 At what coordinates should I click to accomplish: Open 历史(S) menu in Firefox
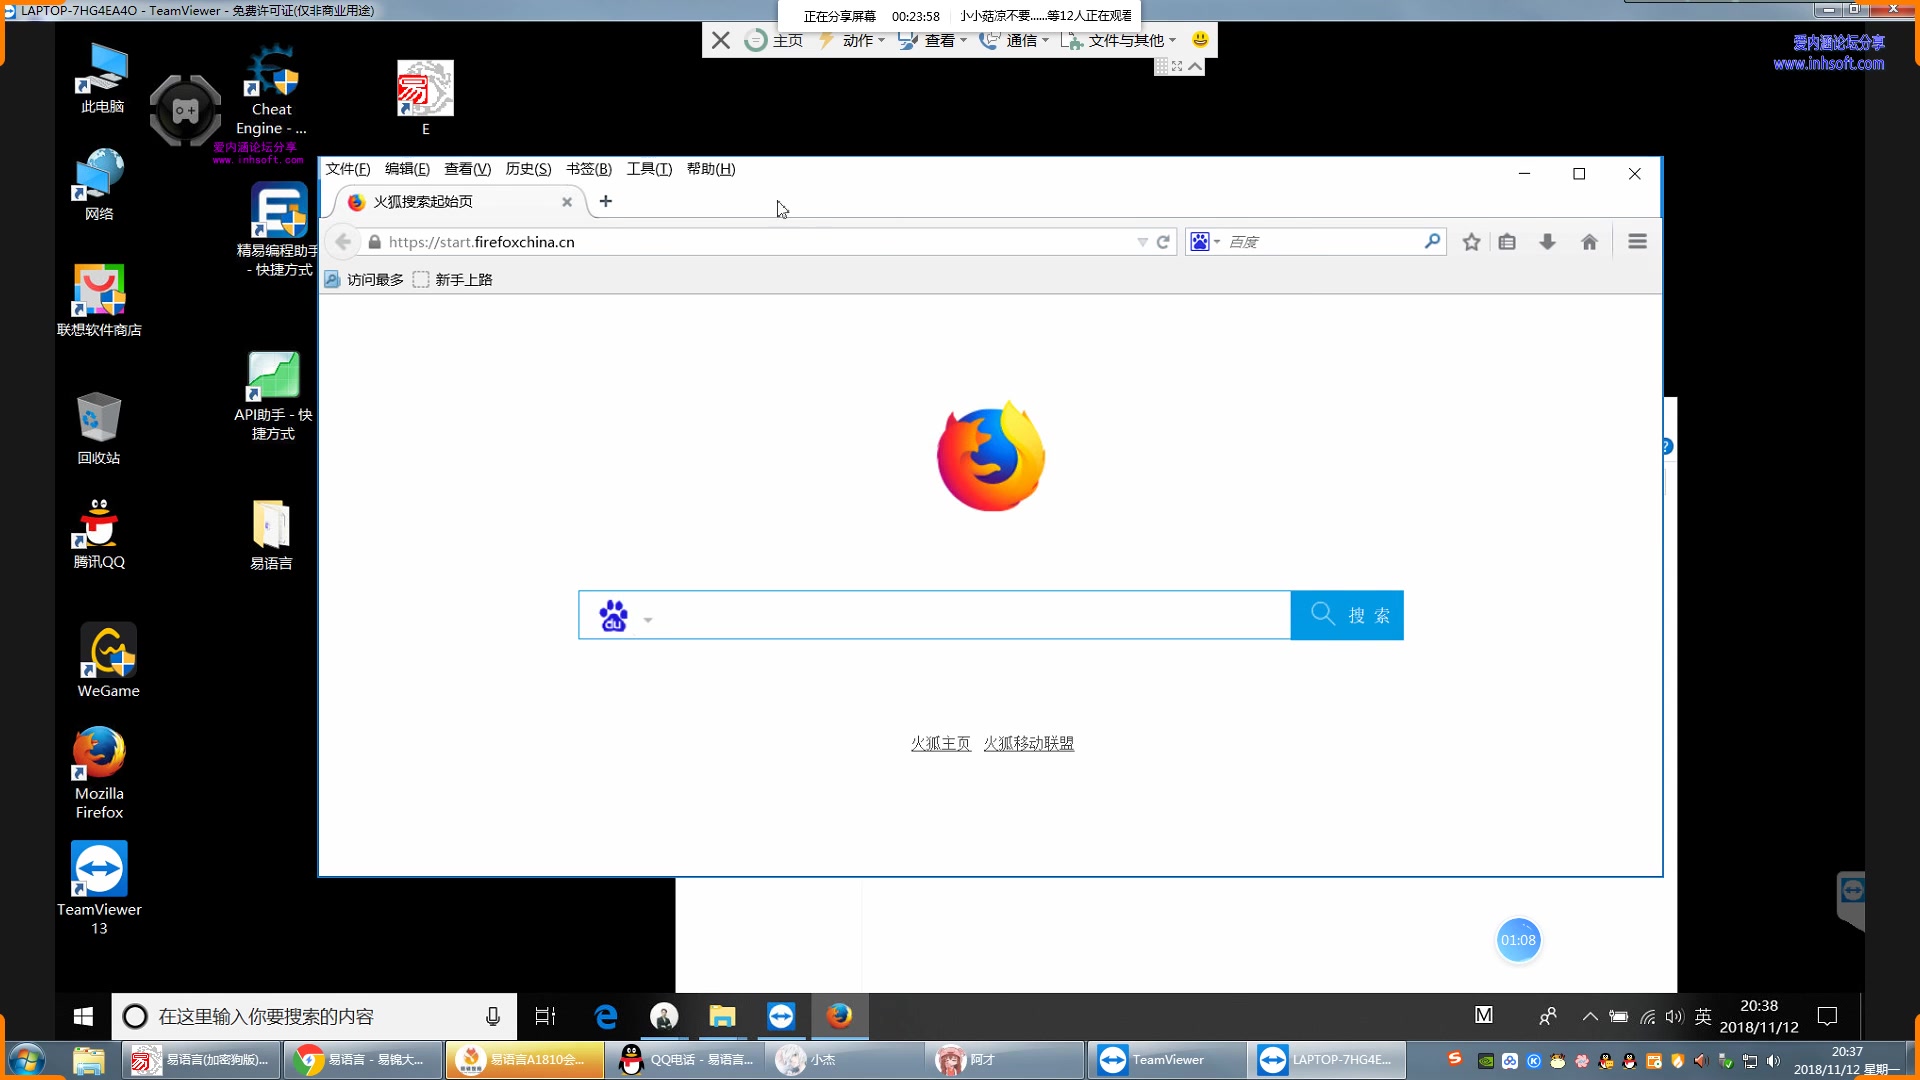(528, 169)
